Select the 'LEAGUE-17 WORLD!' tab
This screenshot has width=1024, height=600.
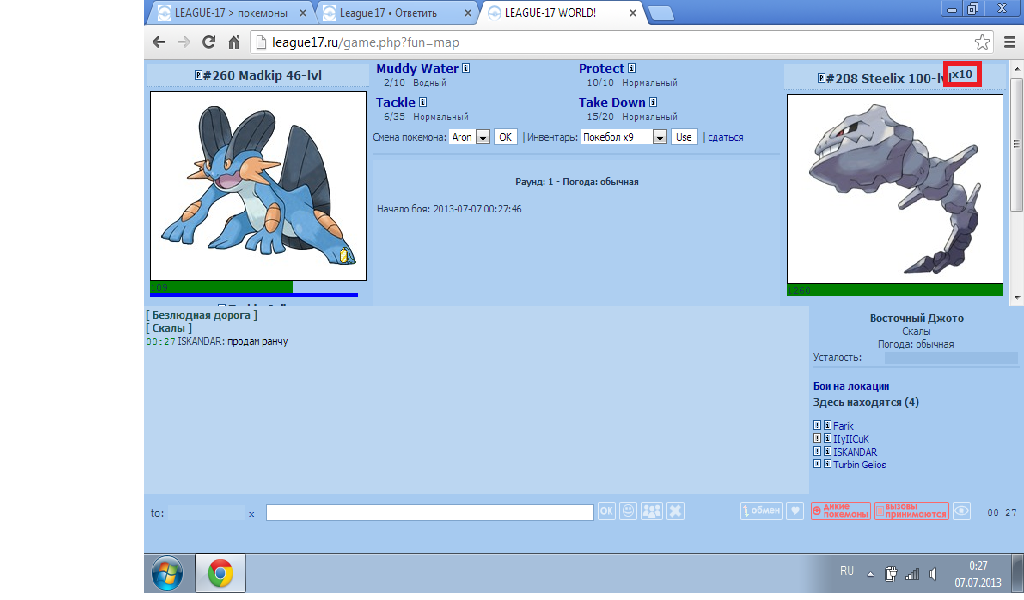(562, 13)
